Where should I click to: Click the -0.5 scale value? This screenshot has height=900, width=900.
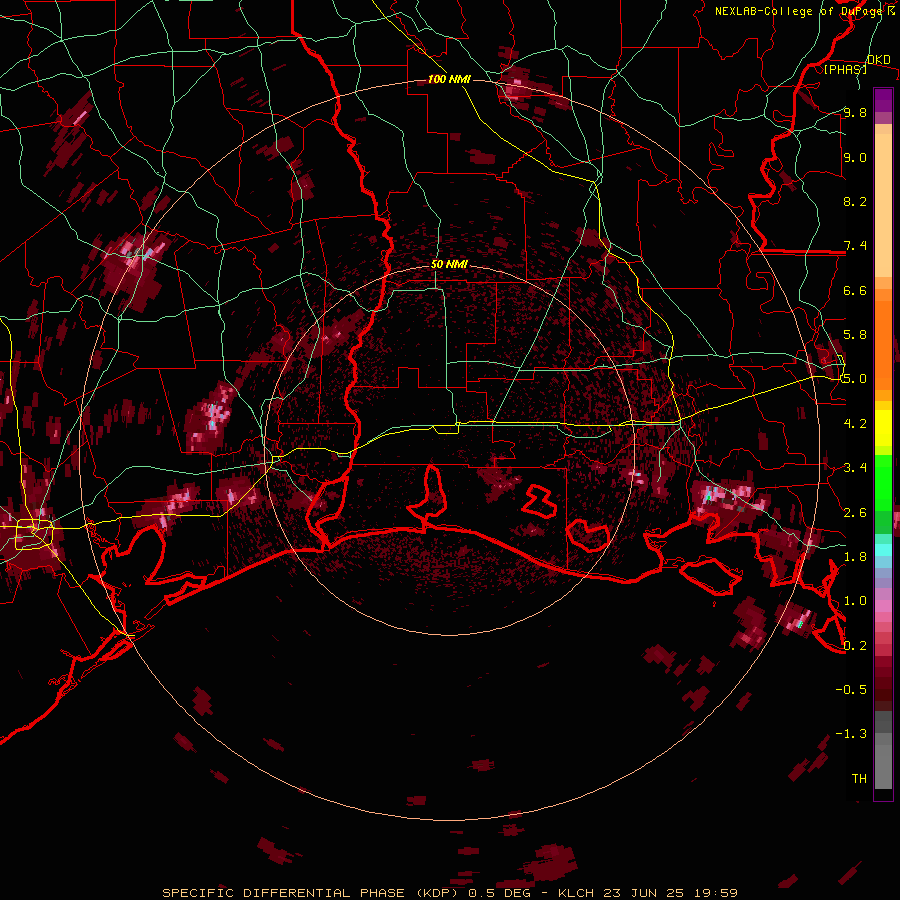[x=851, y=690]
